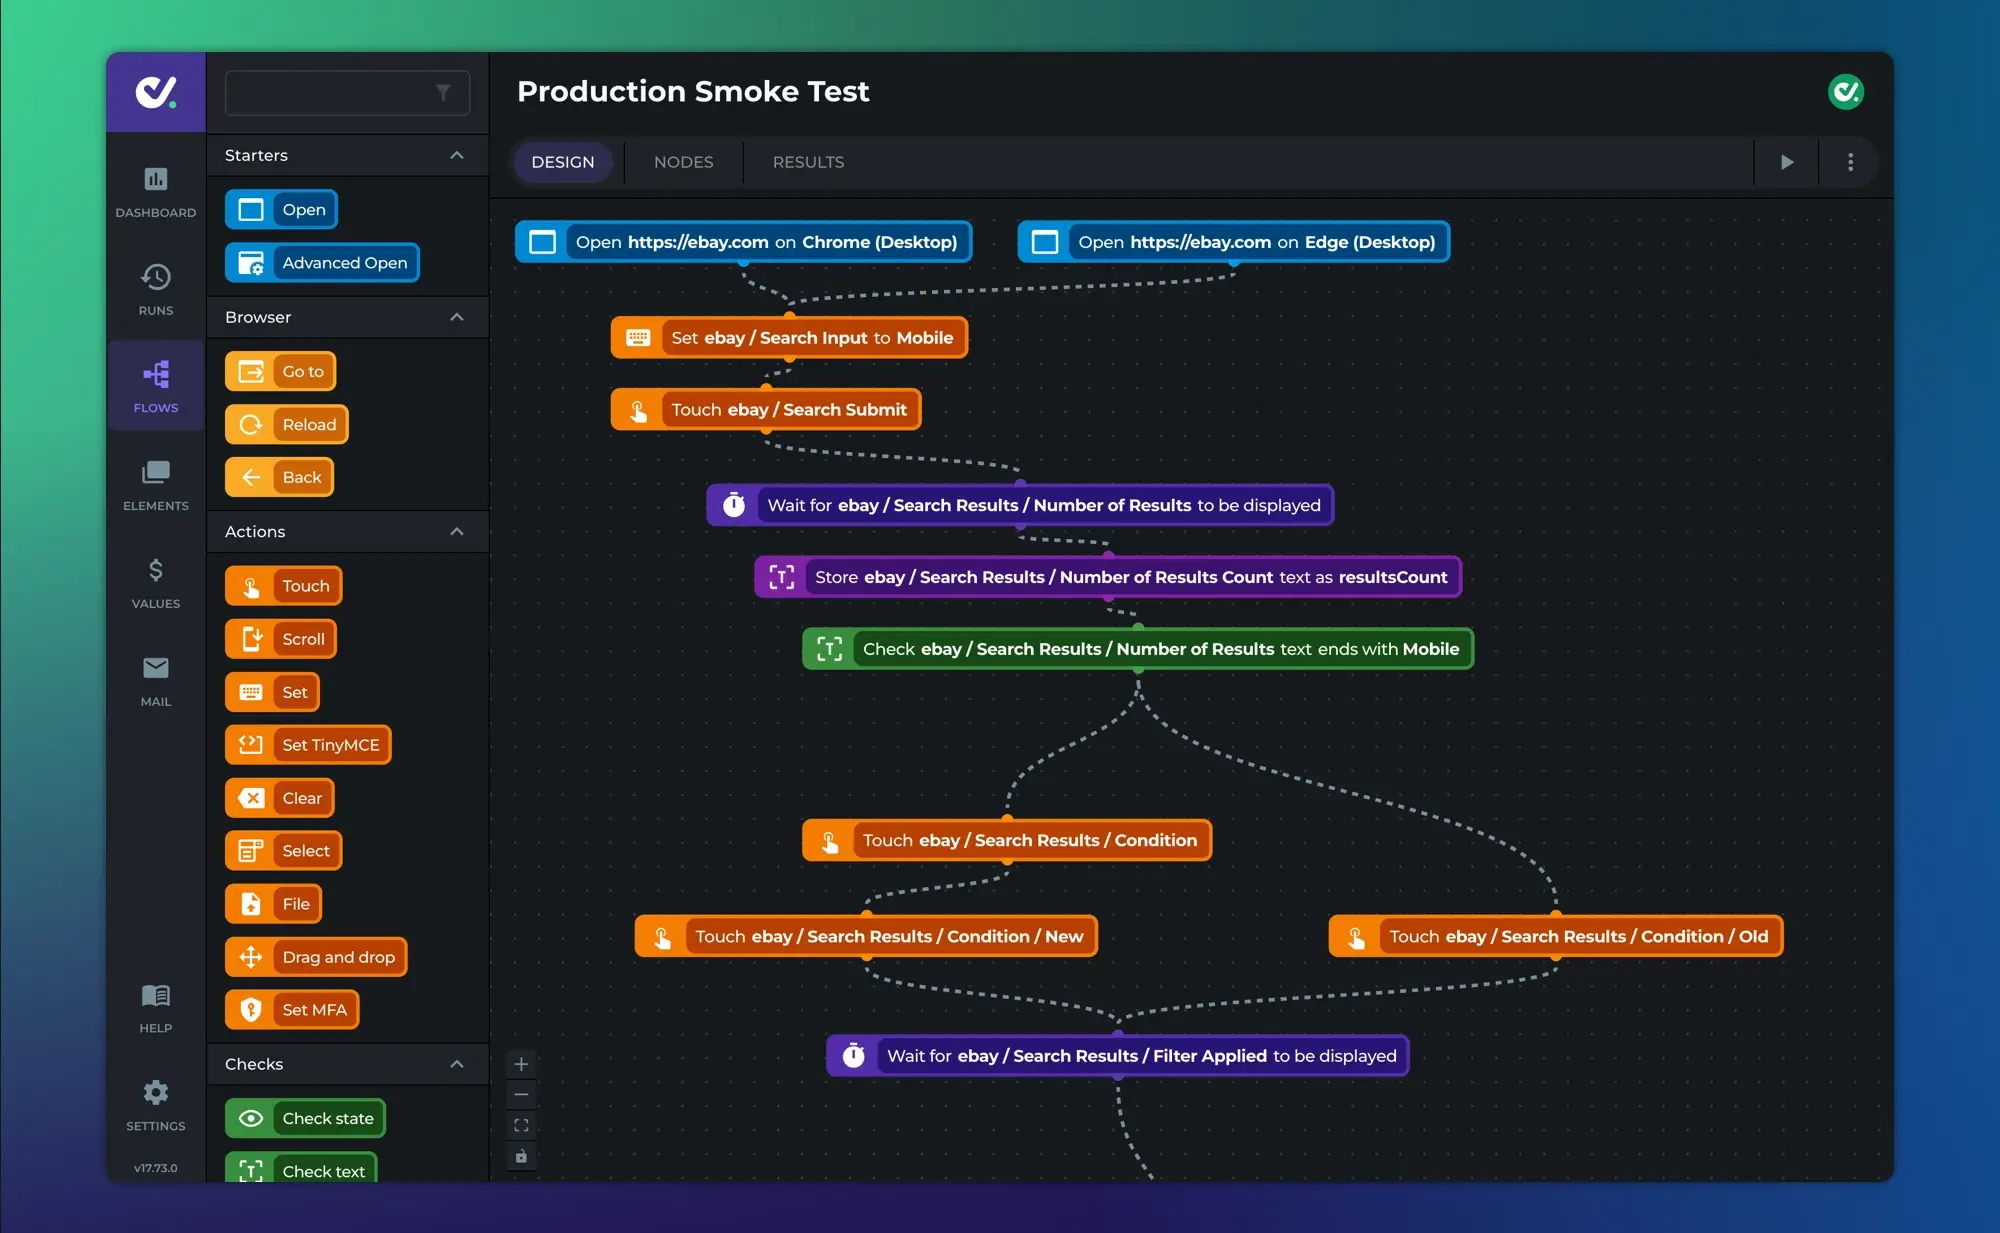This screenshot has height=1233, width=2000.
Task: Click the app logo in top-left corner
Action: tap(156, 92)
